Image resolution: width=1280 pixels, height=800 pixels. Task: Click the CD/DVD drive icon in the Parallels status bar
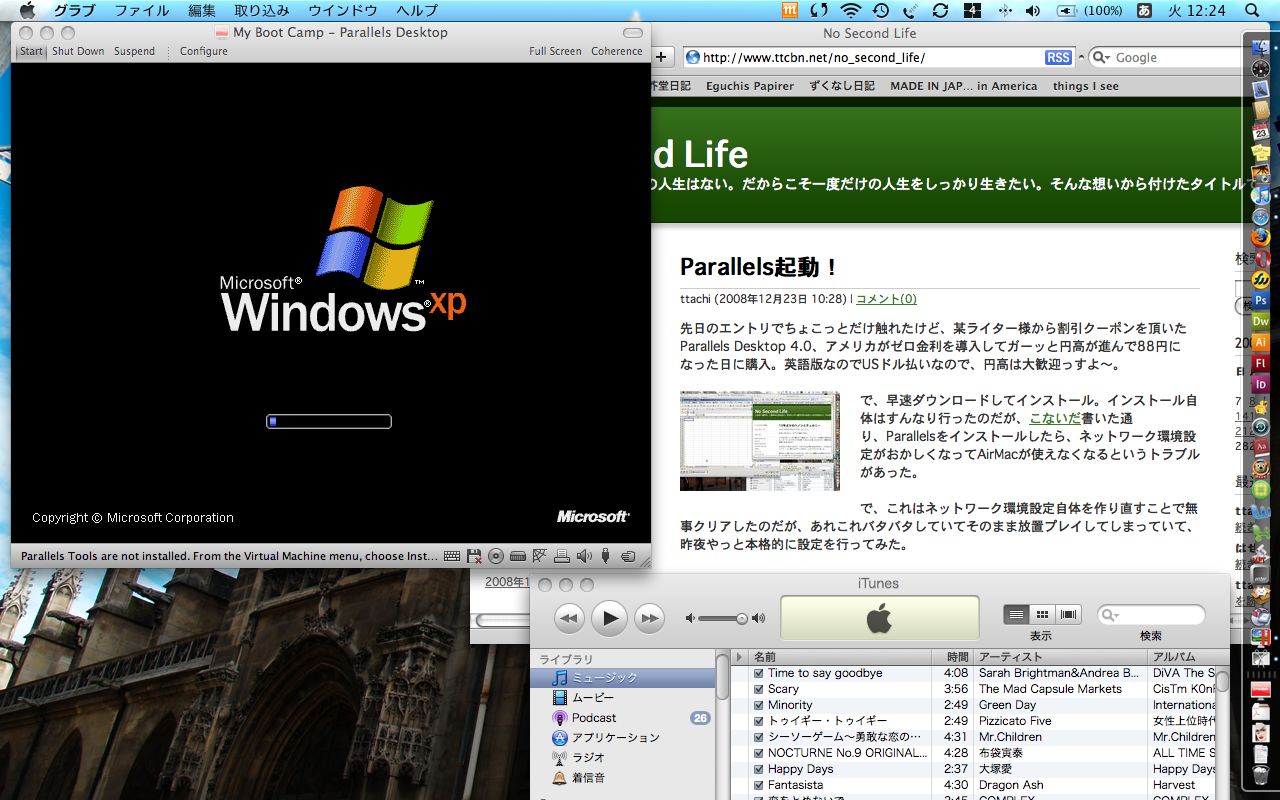pyautogui.click(x=496, y=556)
